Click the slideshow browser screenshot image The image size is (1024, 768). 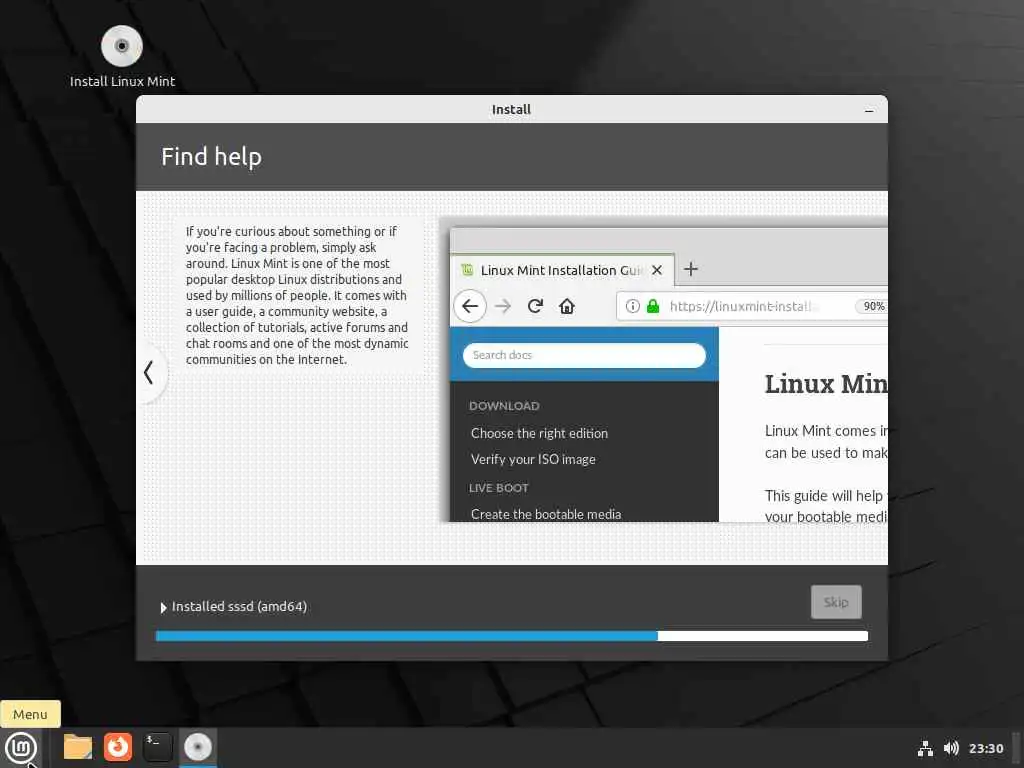coord(664,370)
